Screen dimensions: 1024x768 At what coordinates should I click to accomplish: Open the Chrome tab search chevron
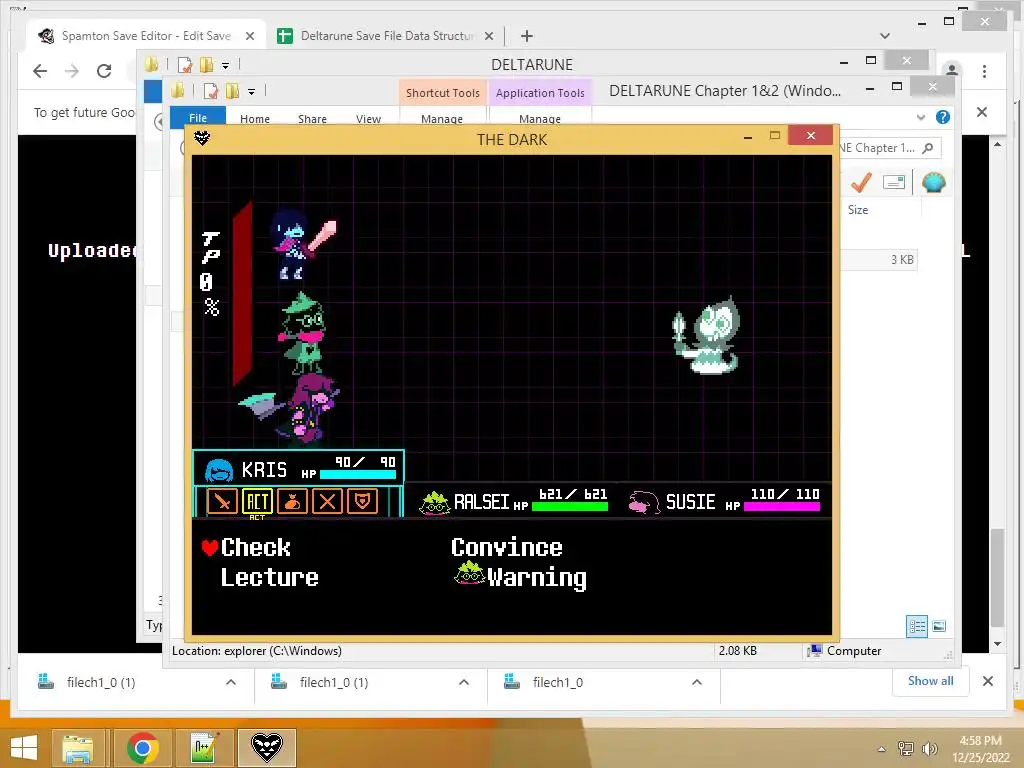point(885,36)
